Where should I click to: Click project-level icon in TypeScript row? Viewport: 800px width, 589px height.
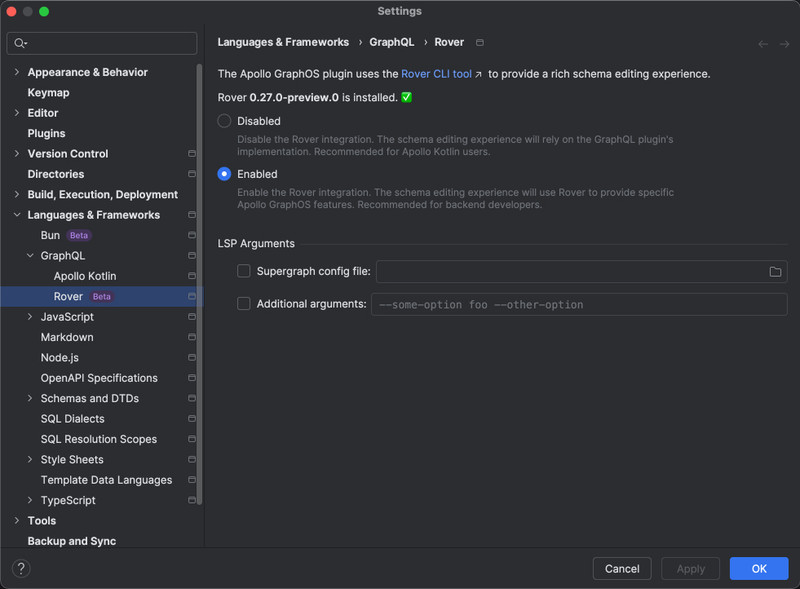coord(192,500)
